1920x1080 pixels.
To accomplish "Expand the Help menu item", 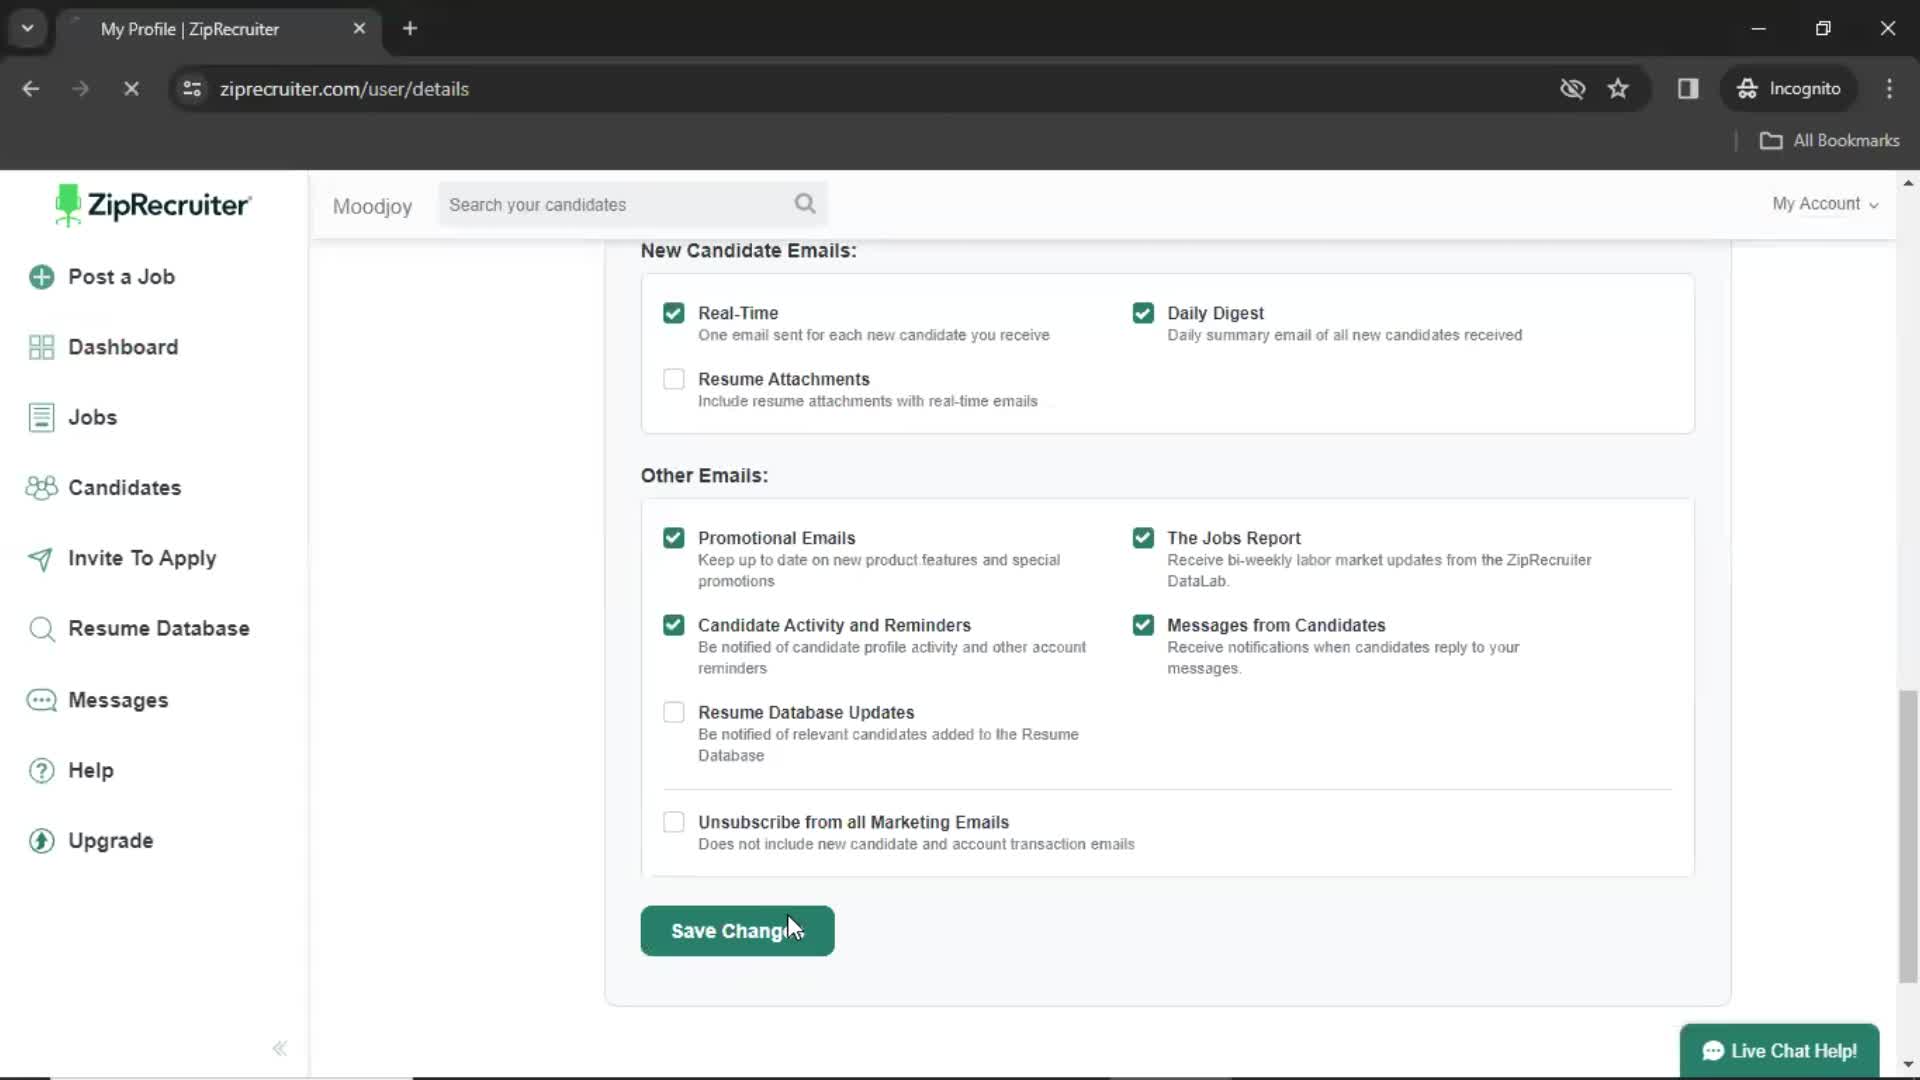I will 90,770.
